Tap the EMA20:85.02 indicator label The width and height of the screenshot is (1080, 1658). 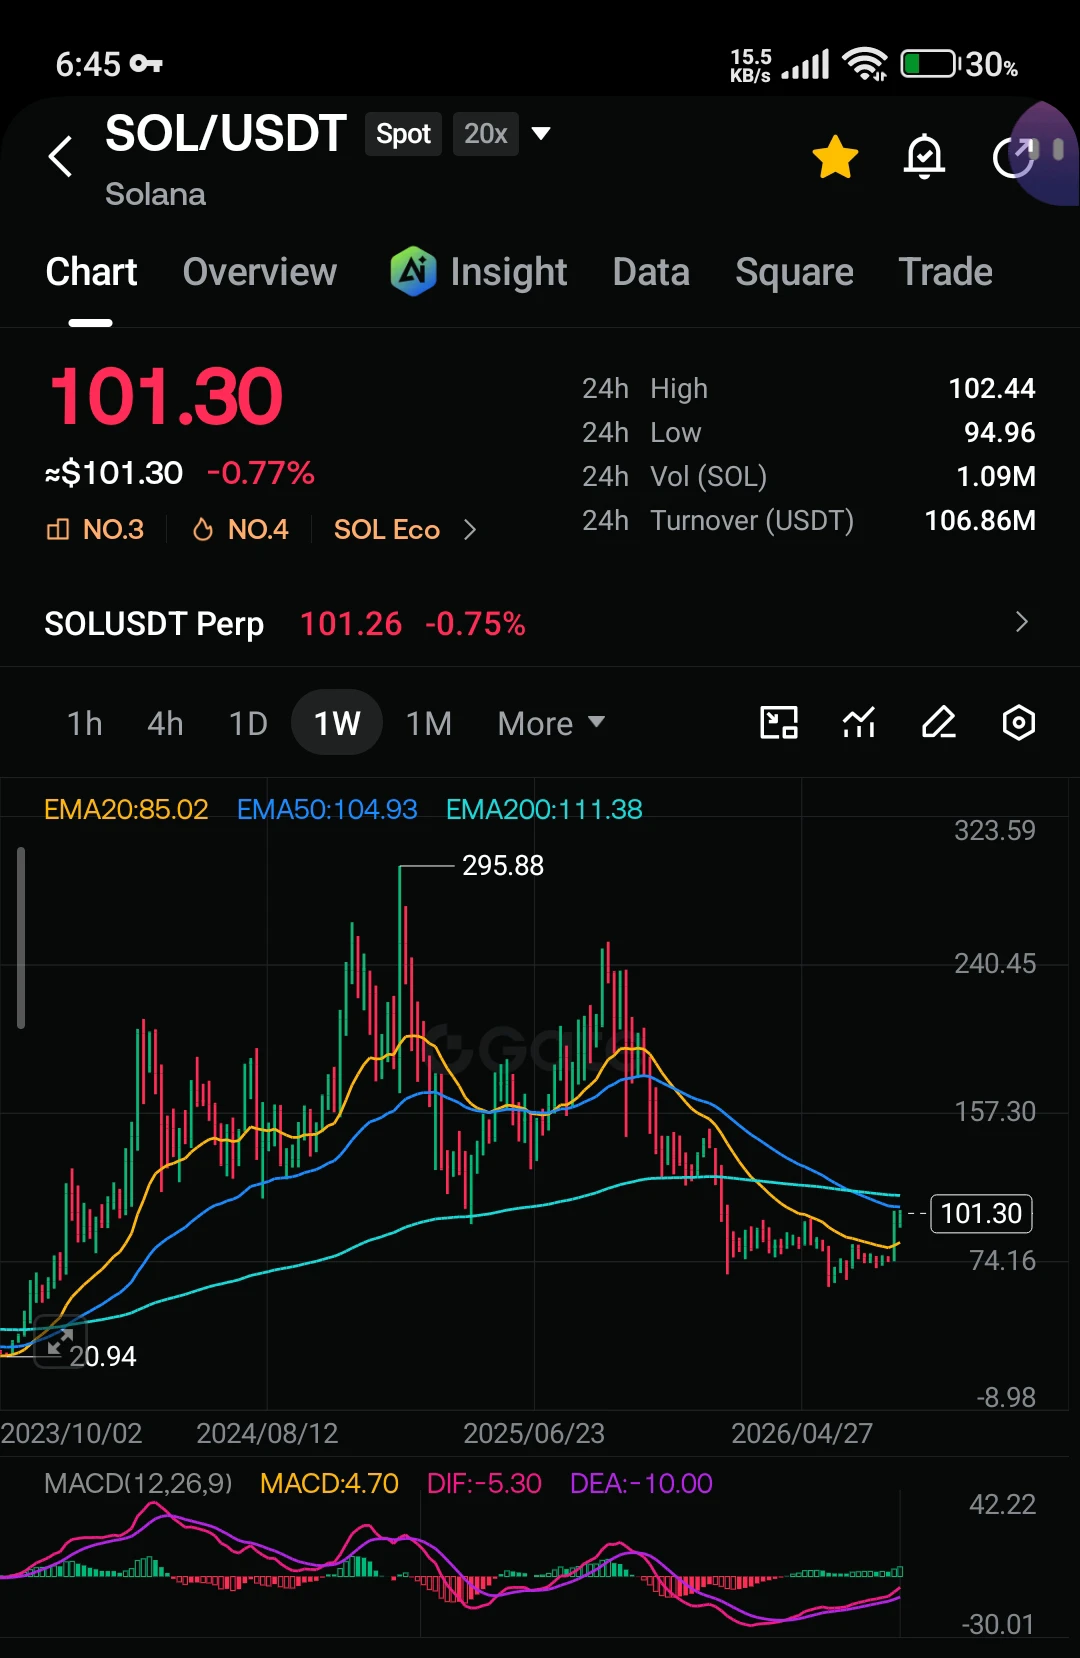pos(126,809)
